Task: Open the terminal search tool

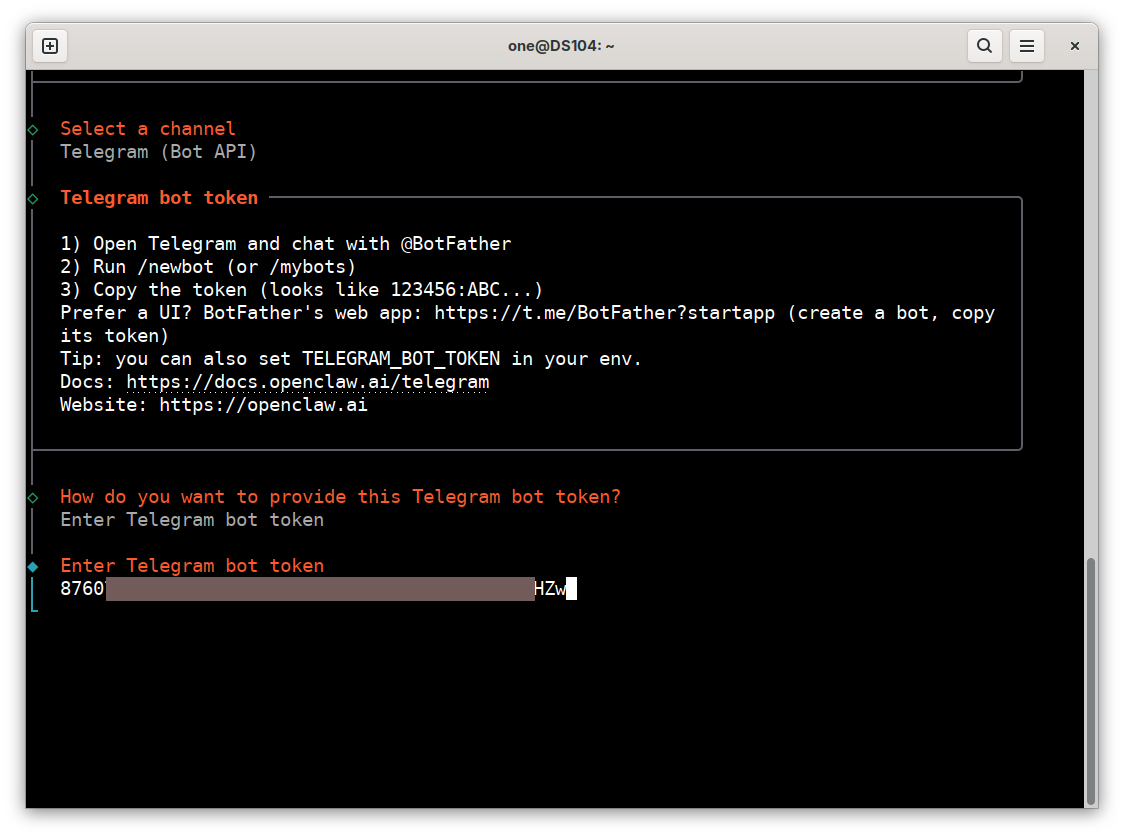Action: [984, 46]
